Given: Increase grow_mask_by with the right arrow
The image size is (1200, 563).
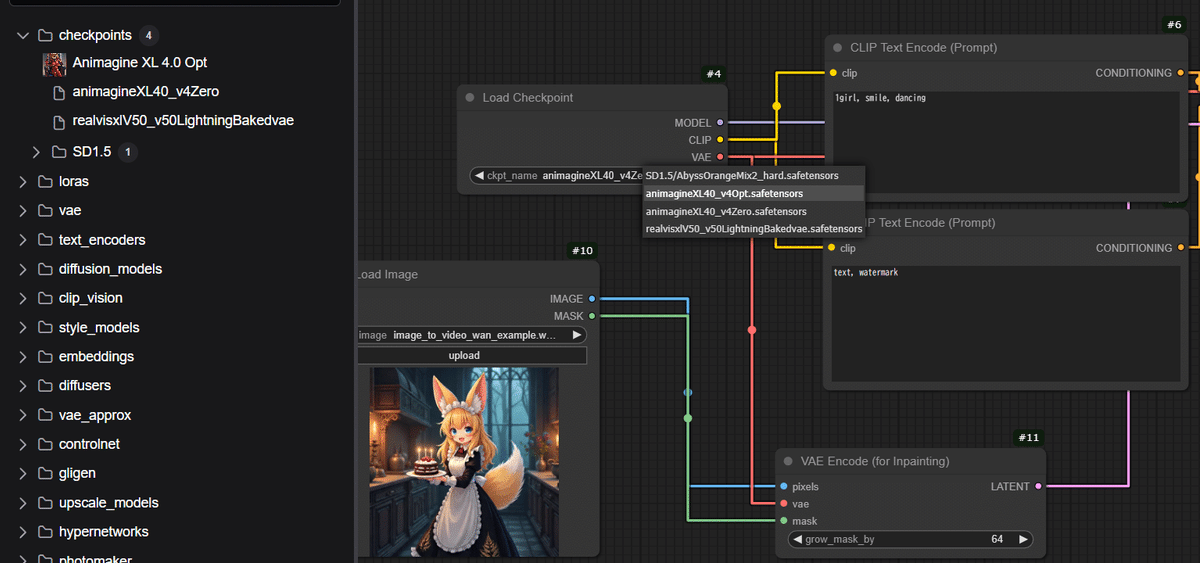Looking at the screenshot, I should pos(1023,539).
